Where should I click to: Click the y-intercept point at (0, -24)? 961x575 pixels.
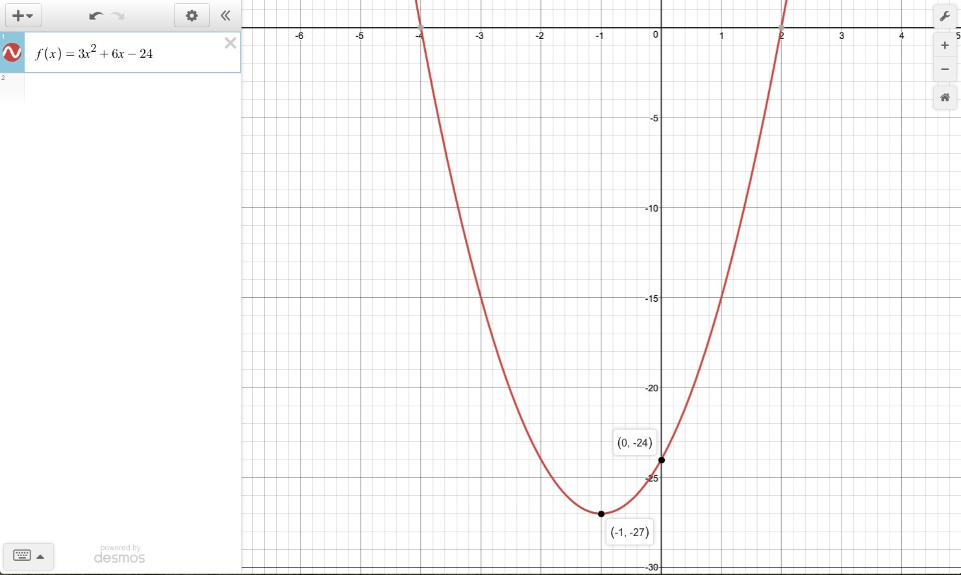(662, 460)
